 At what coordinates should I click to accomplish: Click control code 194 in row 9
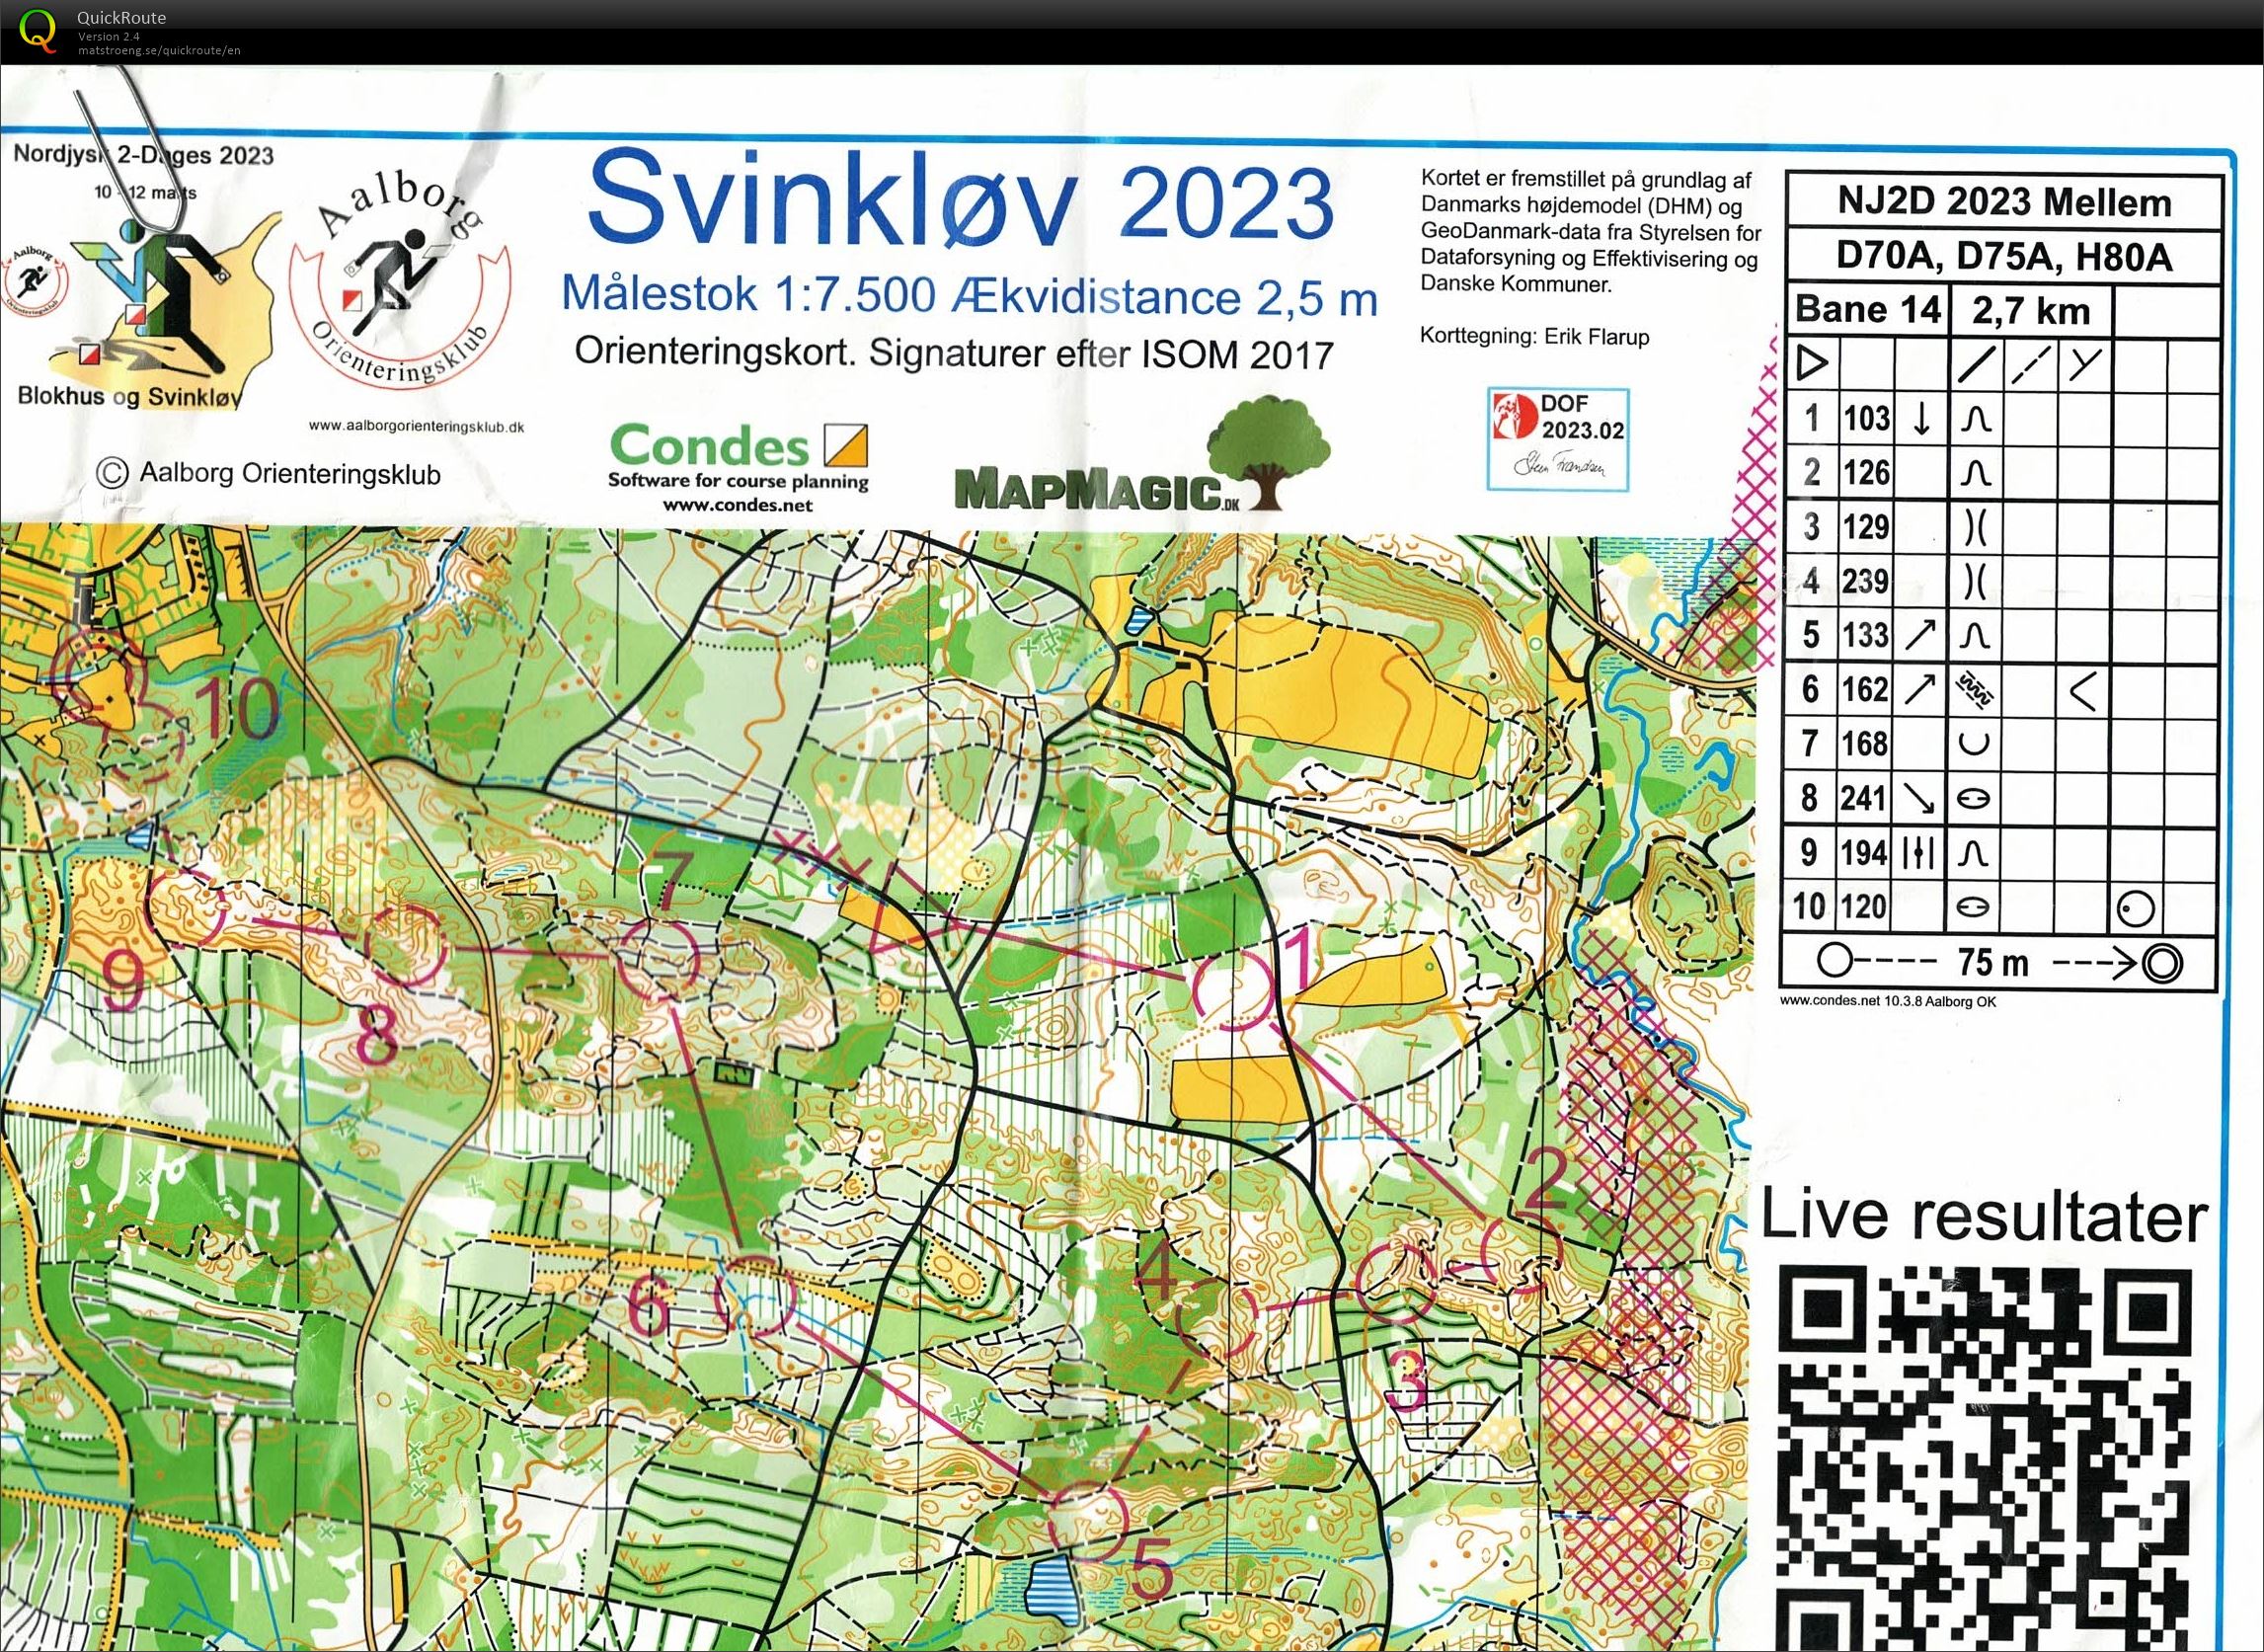coord(1866,853)
